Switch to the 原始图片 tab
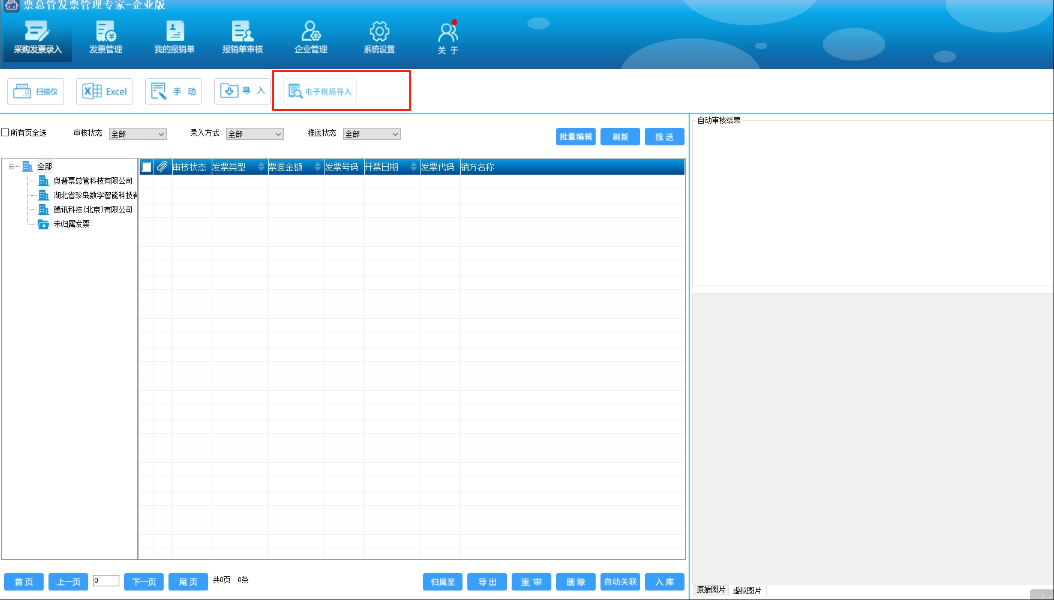The height and width of the screenshot is (600, 1054). click(x=711, y=591)
